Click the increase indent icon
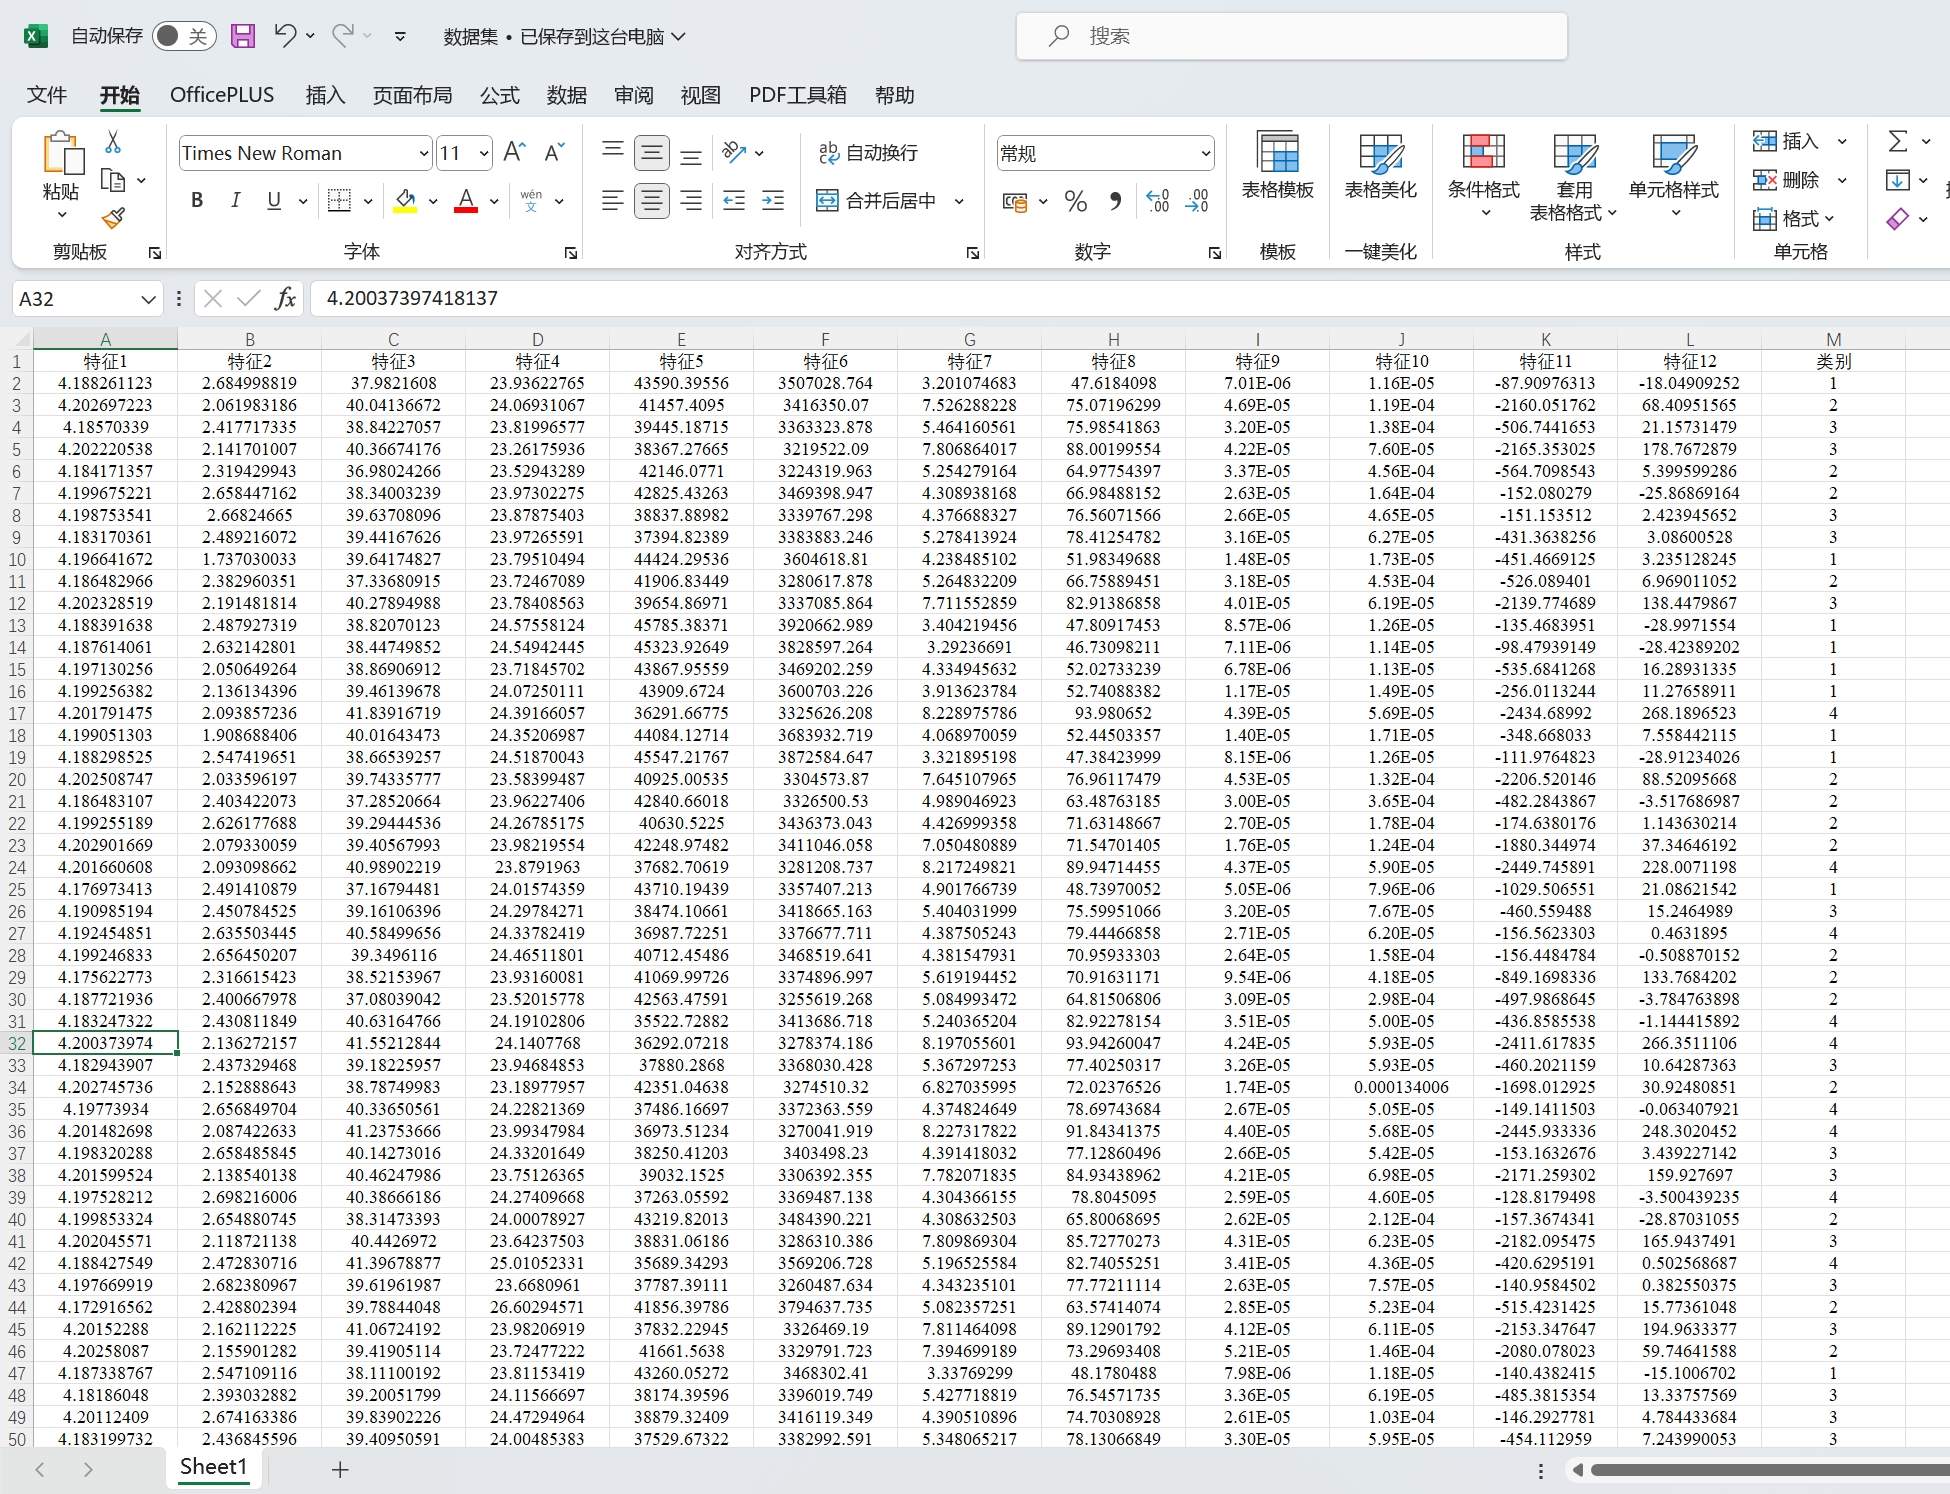 (x=773, y=201)
